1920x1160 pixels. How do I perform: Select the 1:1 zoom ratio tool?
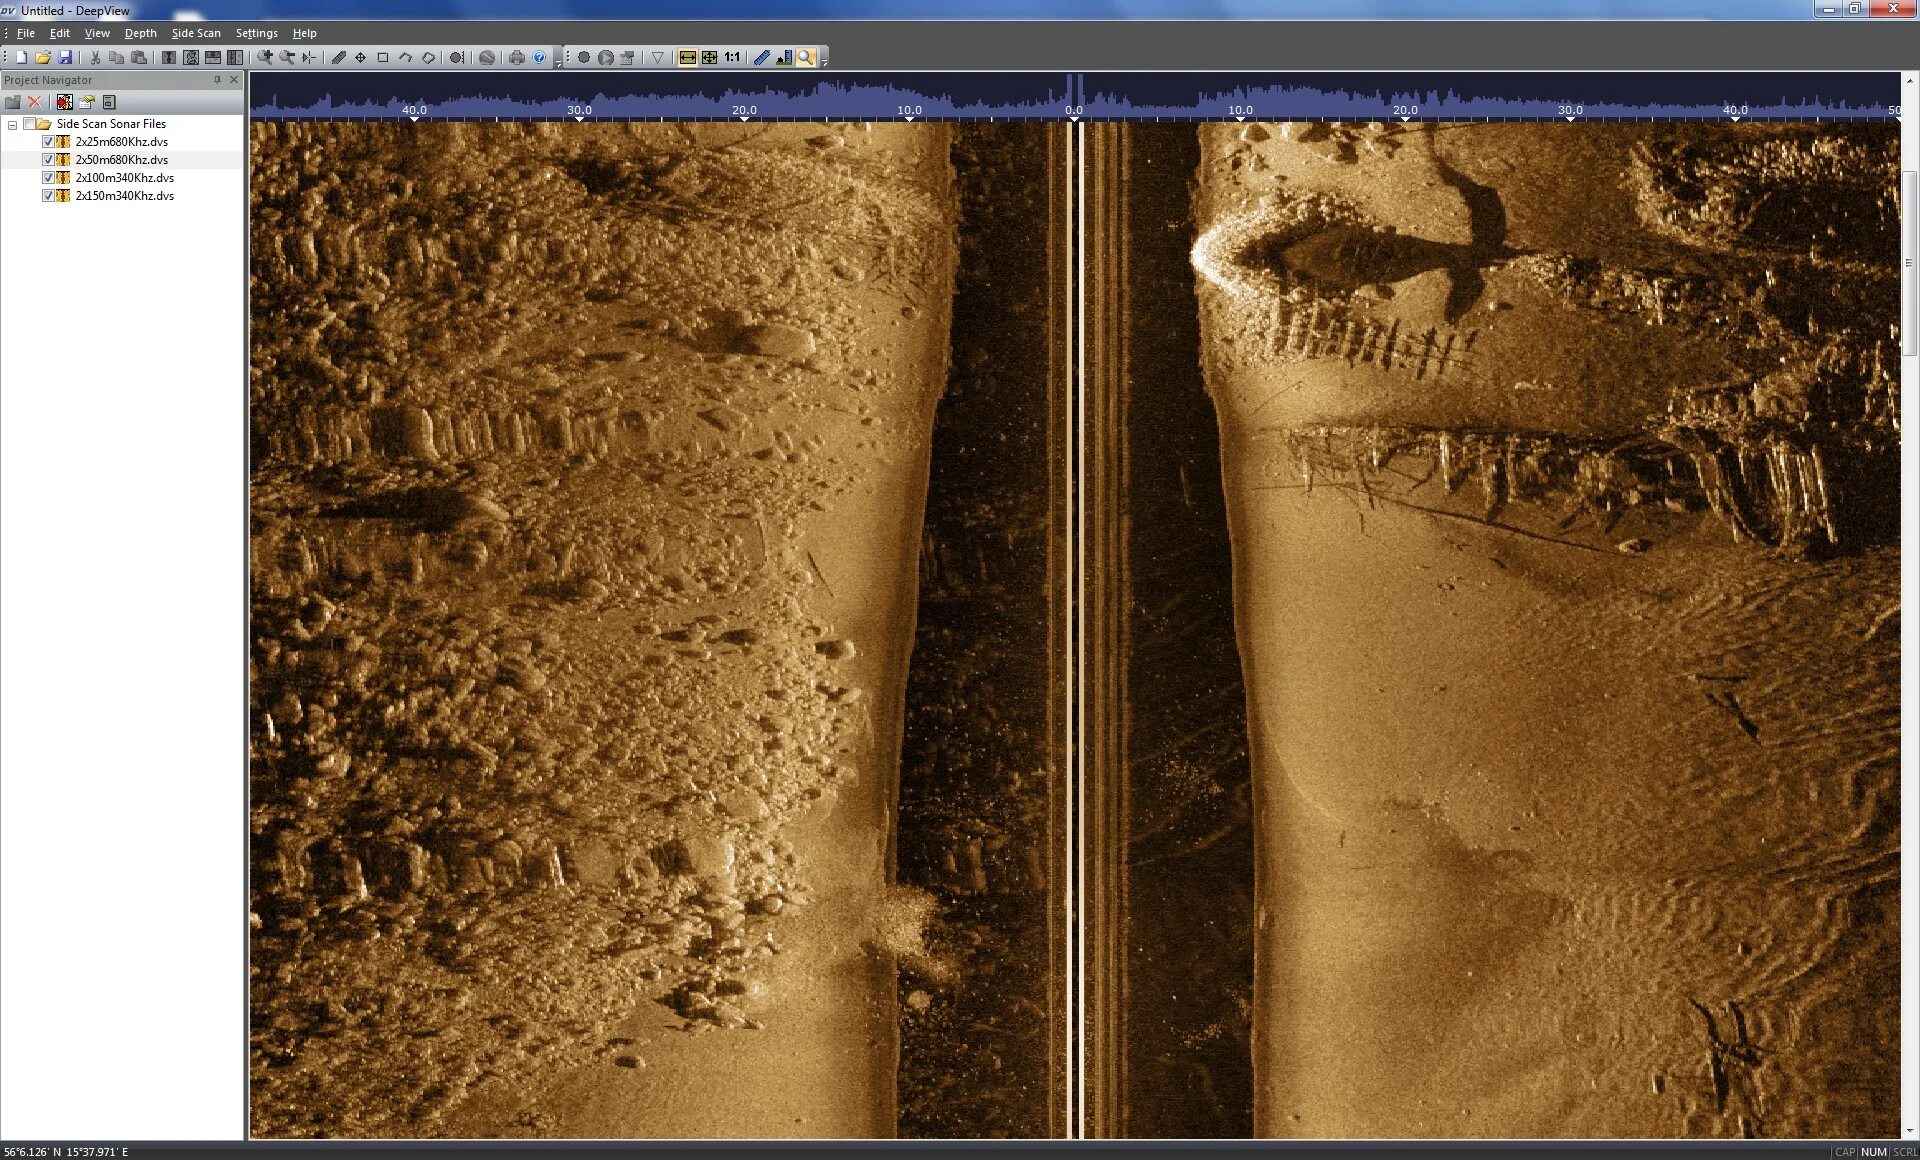(x=731, y=57)
